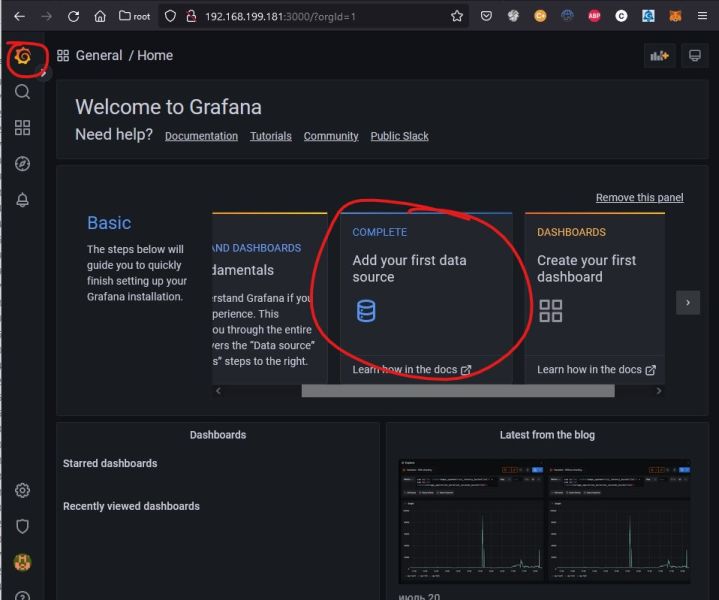
Task: Click the horizontal scrollbar thumb under cards
Action: pyautogui.click(x=458, y=391)
